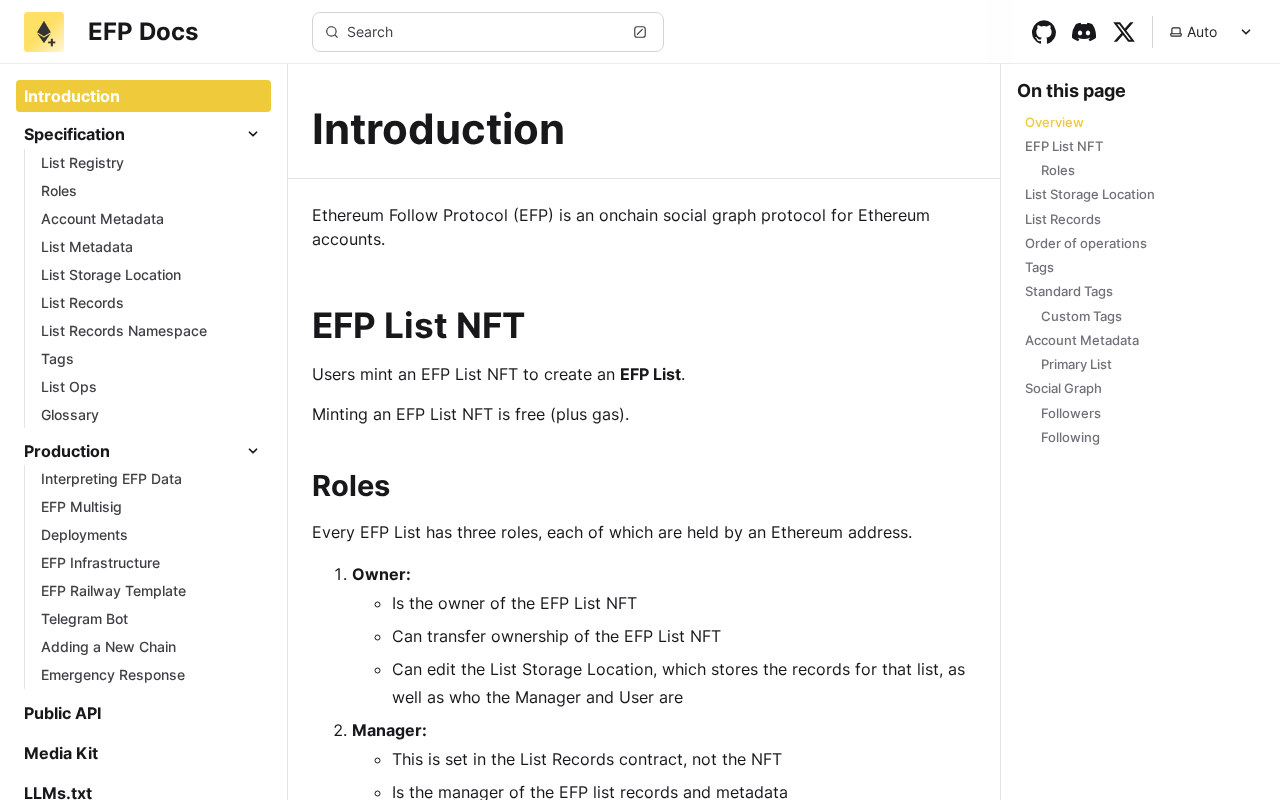Click the slash shortcut icon in search
The image size is (1280, 800).
640,32
